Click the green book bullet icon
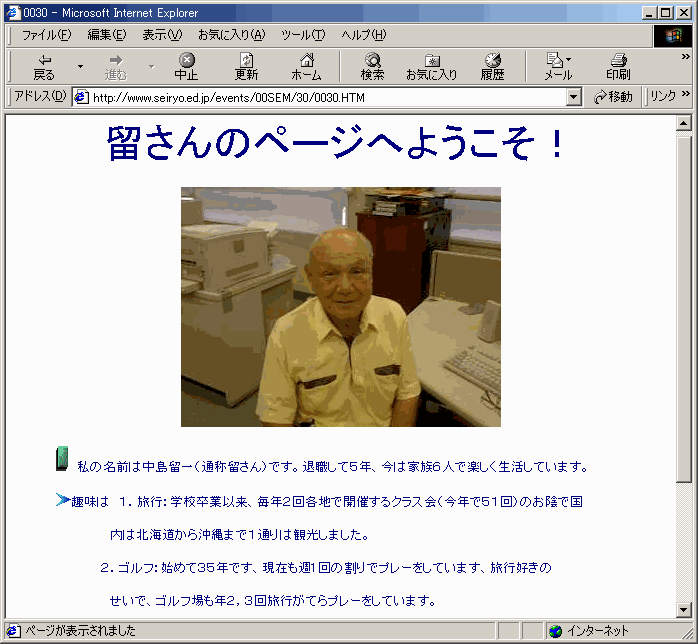Image resolution: width=698 pixels, height=644 pixels. click(x=62, y=458)
